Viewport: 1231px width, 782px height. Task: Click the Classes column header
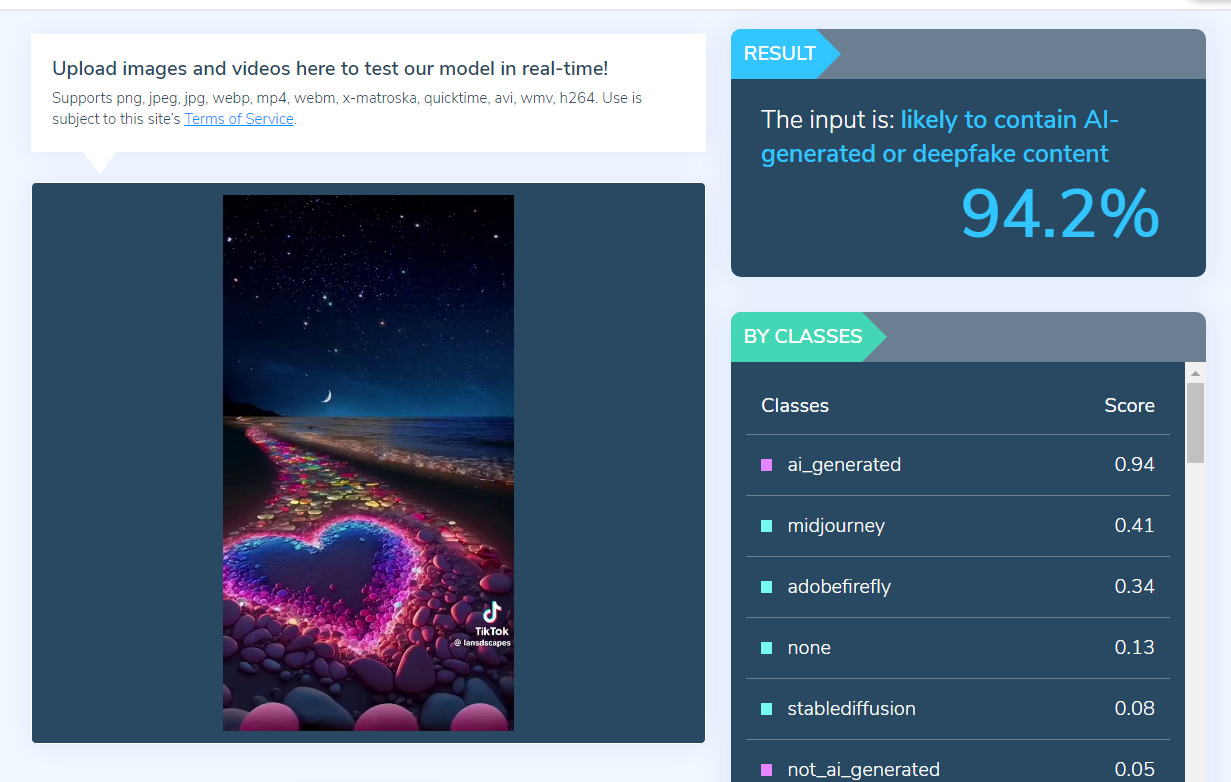click(795, 405)
